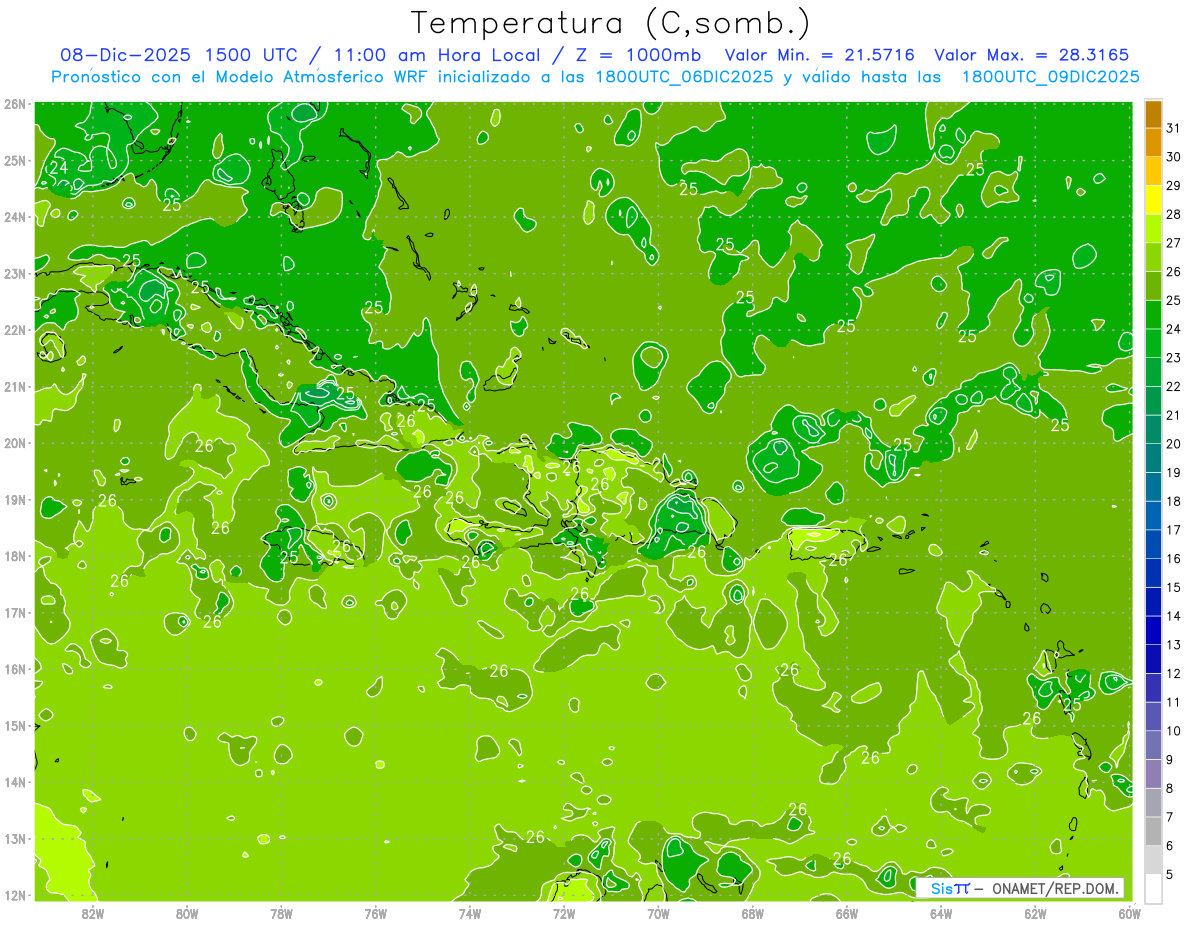Click the "60W" longitude axis label
Screen dimensions: 1200x927
1130,913
